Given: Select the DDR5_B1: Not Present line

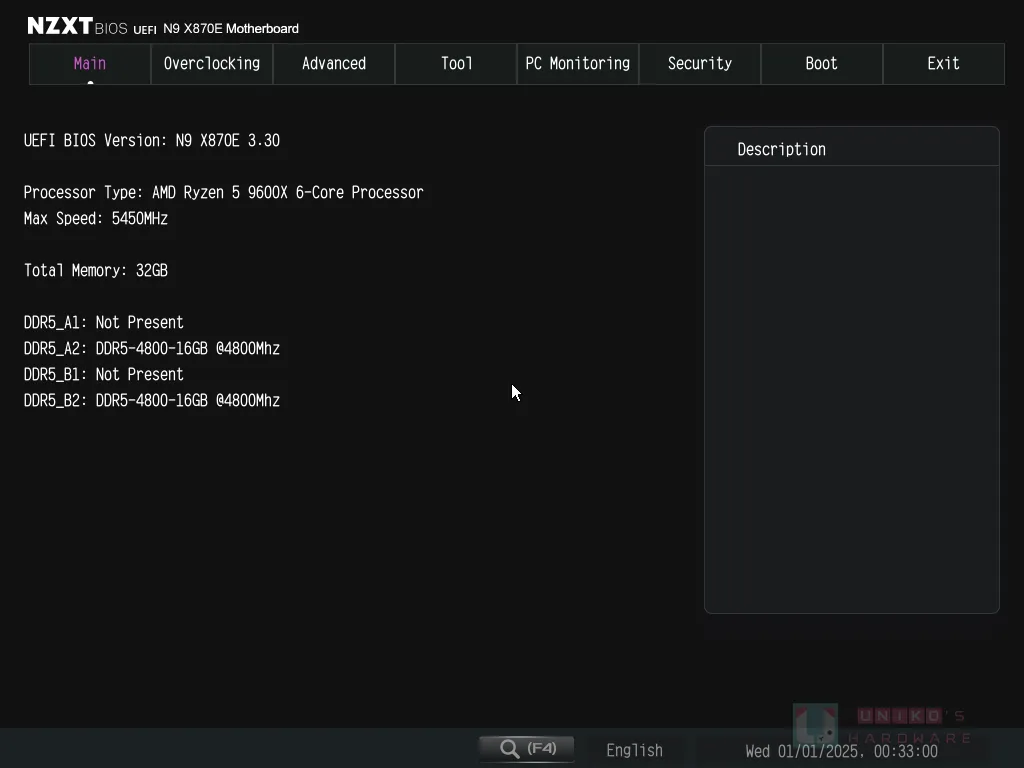Looking at the screenshot, I should 103,374.
